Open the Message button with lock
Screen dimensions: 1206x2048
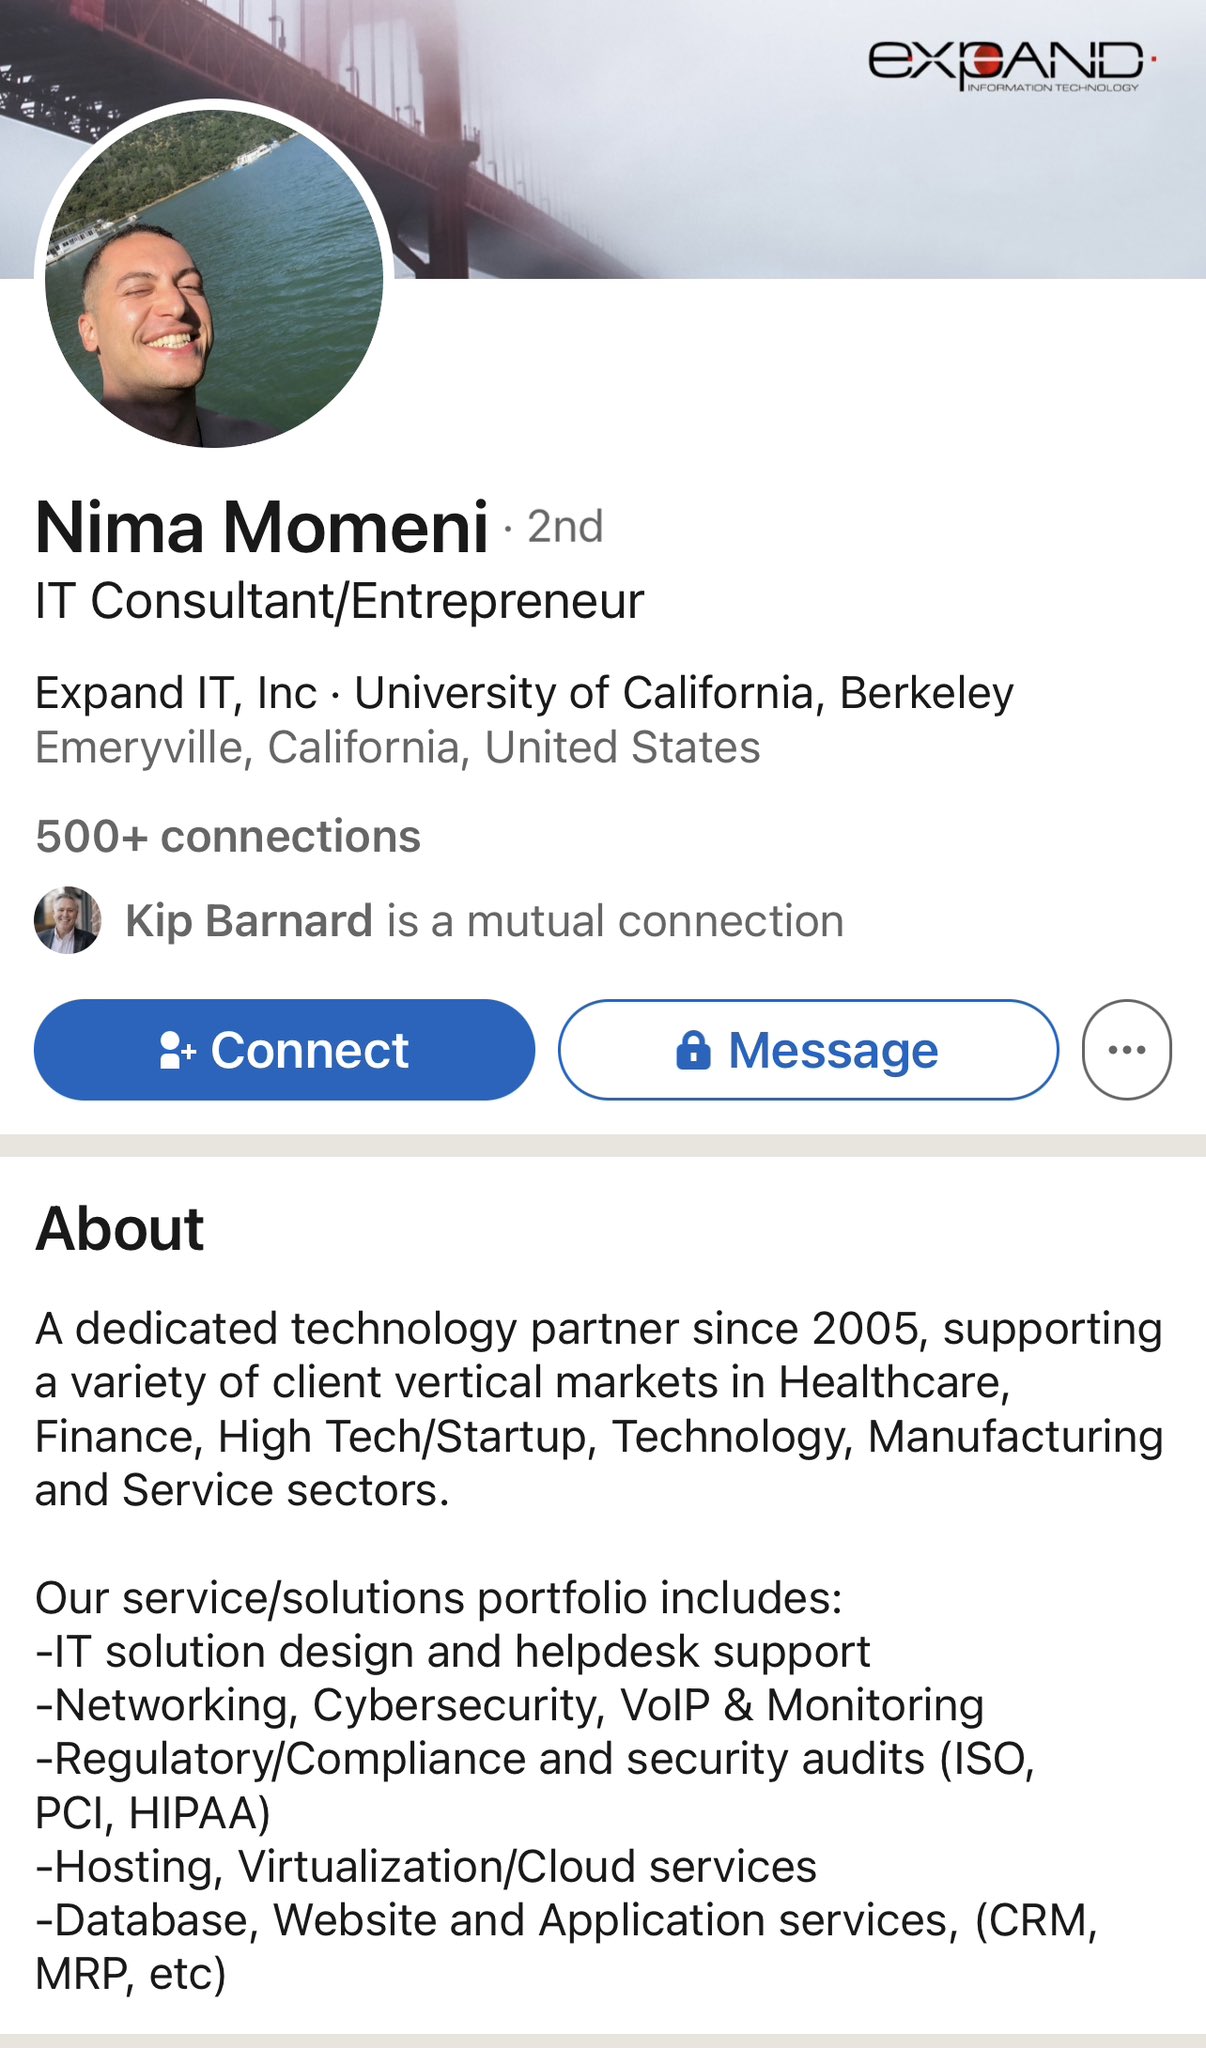808,1050
